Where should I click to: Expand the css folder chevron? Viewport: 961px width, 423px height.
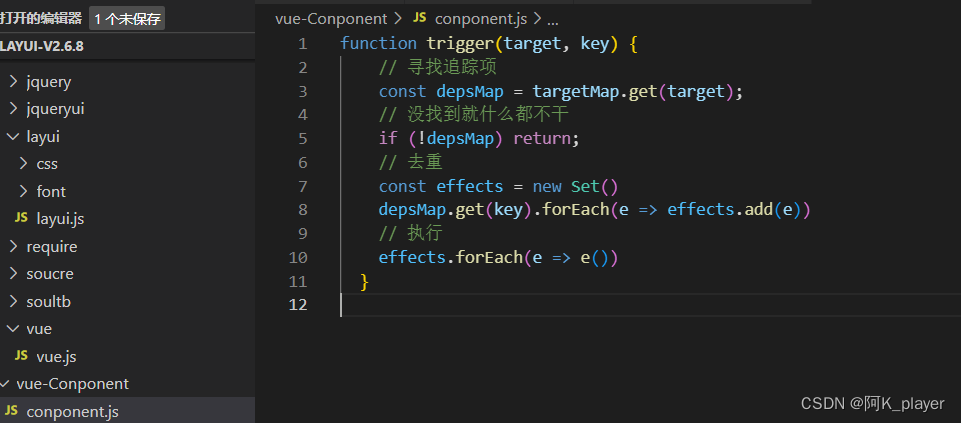coord(23,164)
